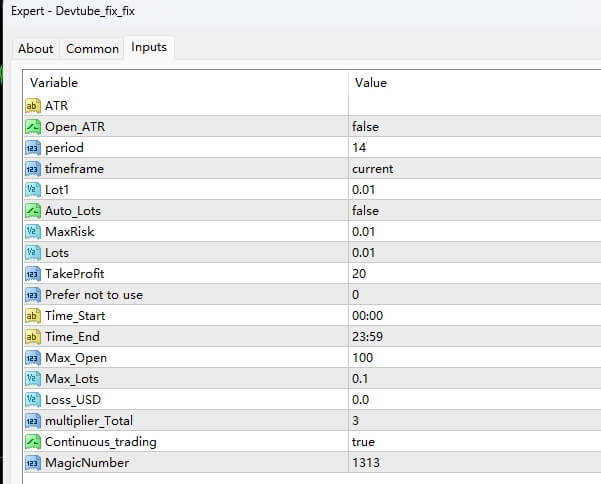The height and width of the screenshot is (484, 601).
Task: Click the integer icon beside period
Action: click(32, 147)
